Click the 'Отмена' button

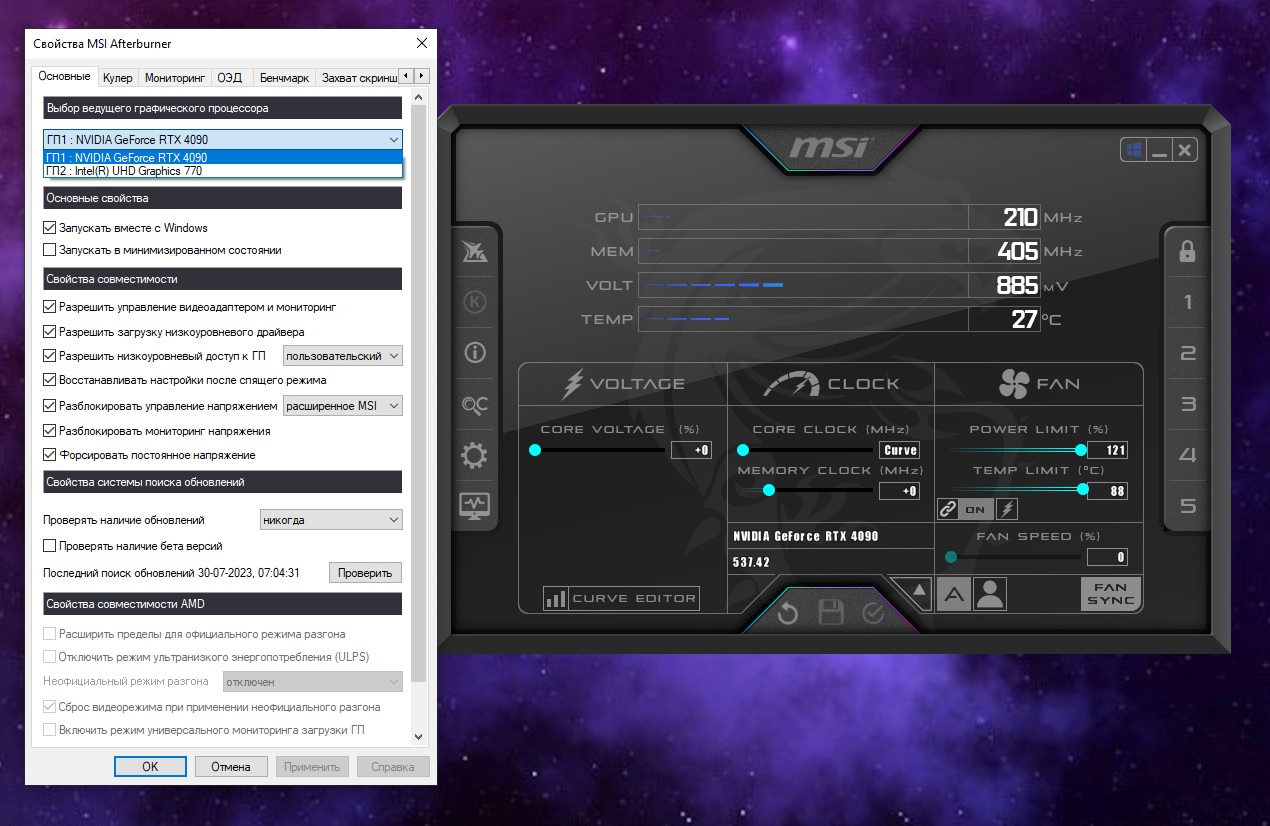pyautogui.click(x=231, y=767)
